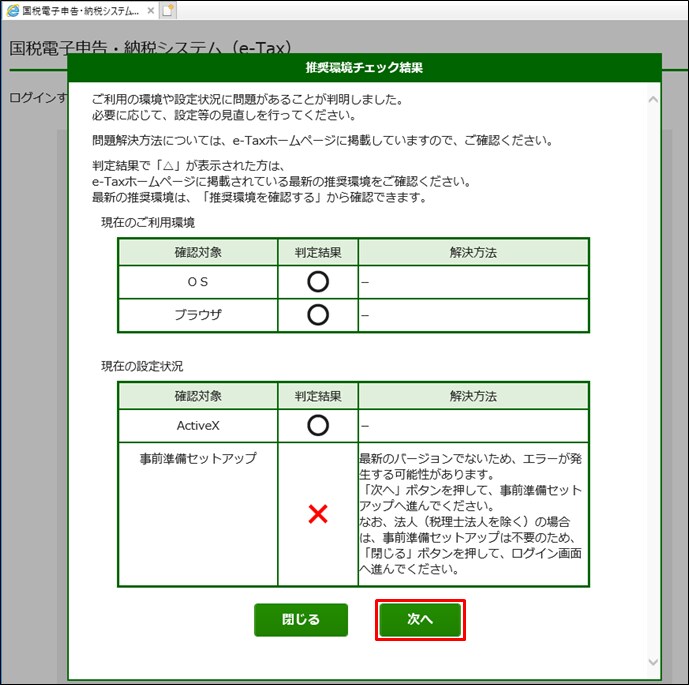
Task: Click the line 問題解決方法については
Action: click(323, 141)
